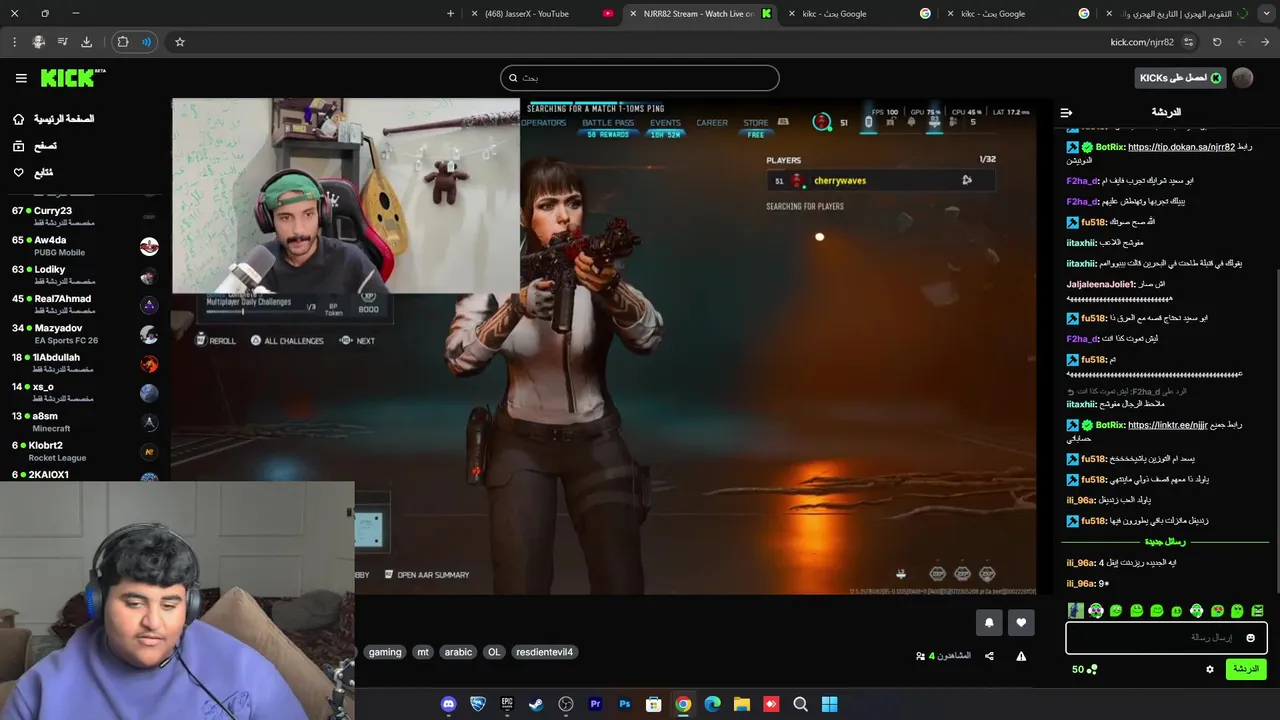Open Chrome downloads icon
This screenshot has height=720, width=1280.
86,42
